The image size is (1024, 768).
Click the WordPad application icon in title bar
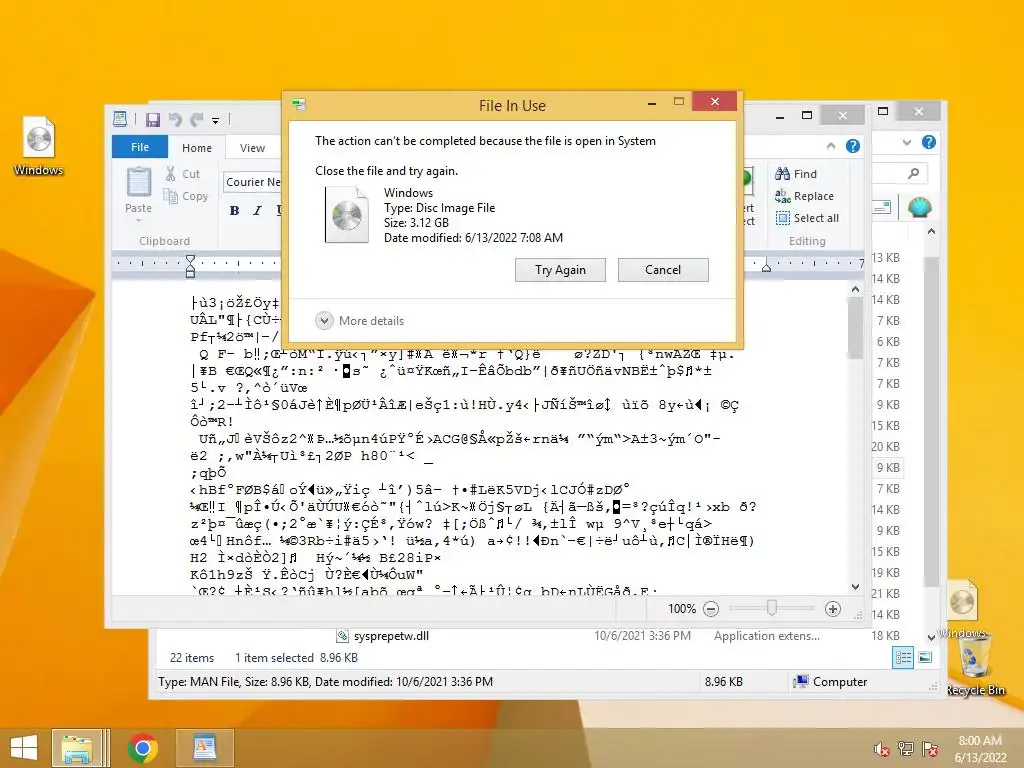pos(120,119)
